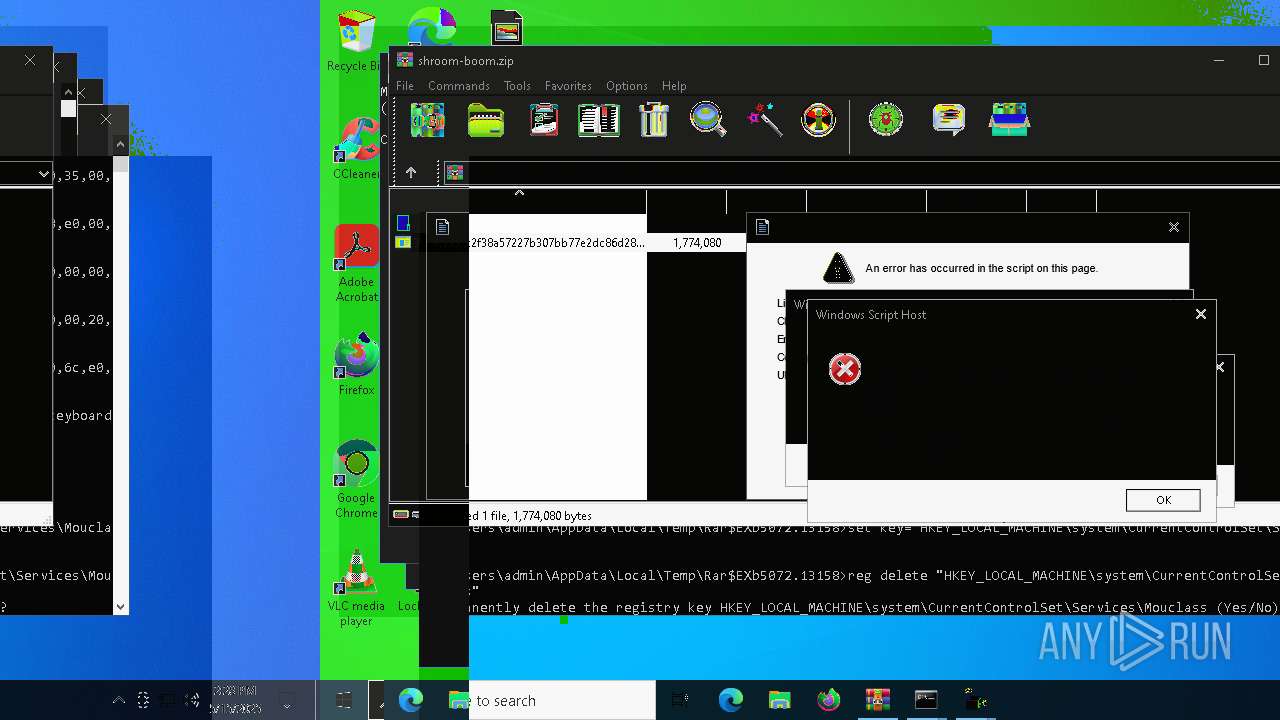Click the Find magnifier toolbar icon
This screenshot has width=1280, height=720.
point(708,120)
